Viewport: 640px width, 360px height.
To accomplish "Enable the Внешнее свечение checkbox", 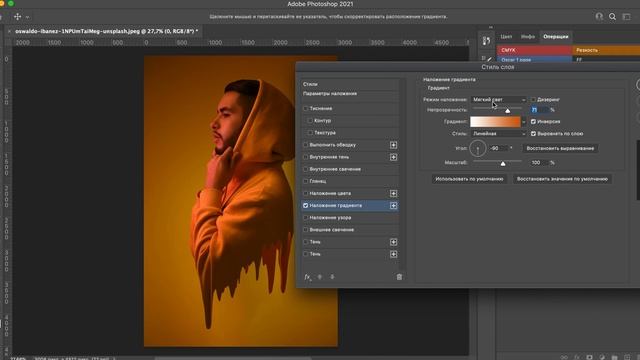I will tap(305, 230).
